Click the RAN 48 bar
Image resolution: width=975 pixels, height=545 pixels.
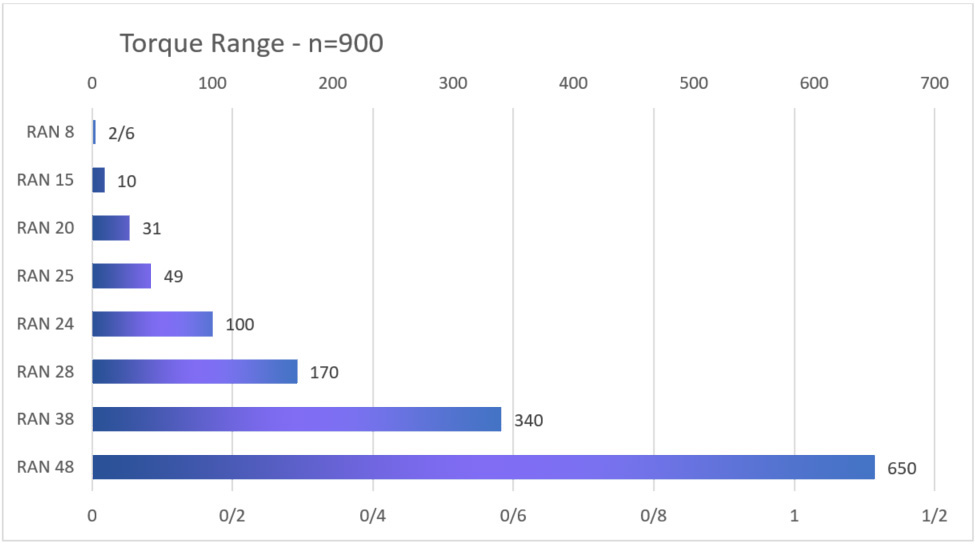pos(483,467)
